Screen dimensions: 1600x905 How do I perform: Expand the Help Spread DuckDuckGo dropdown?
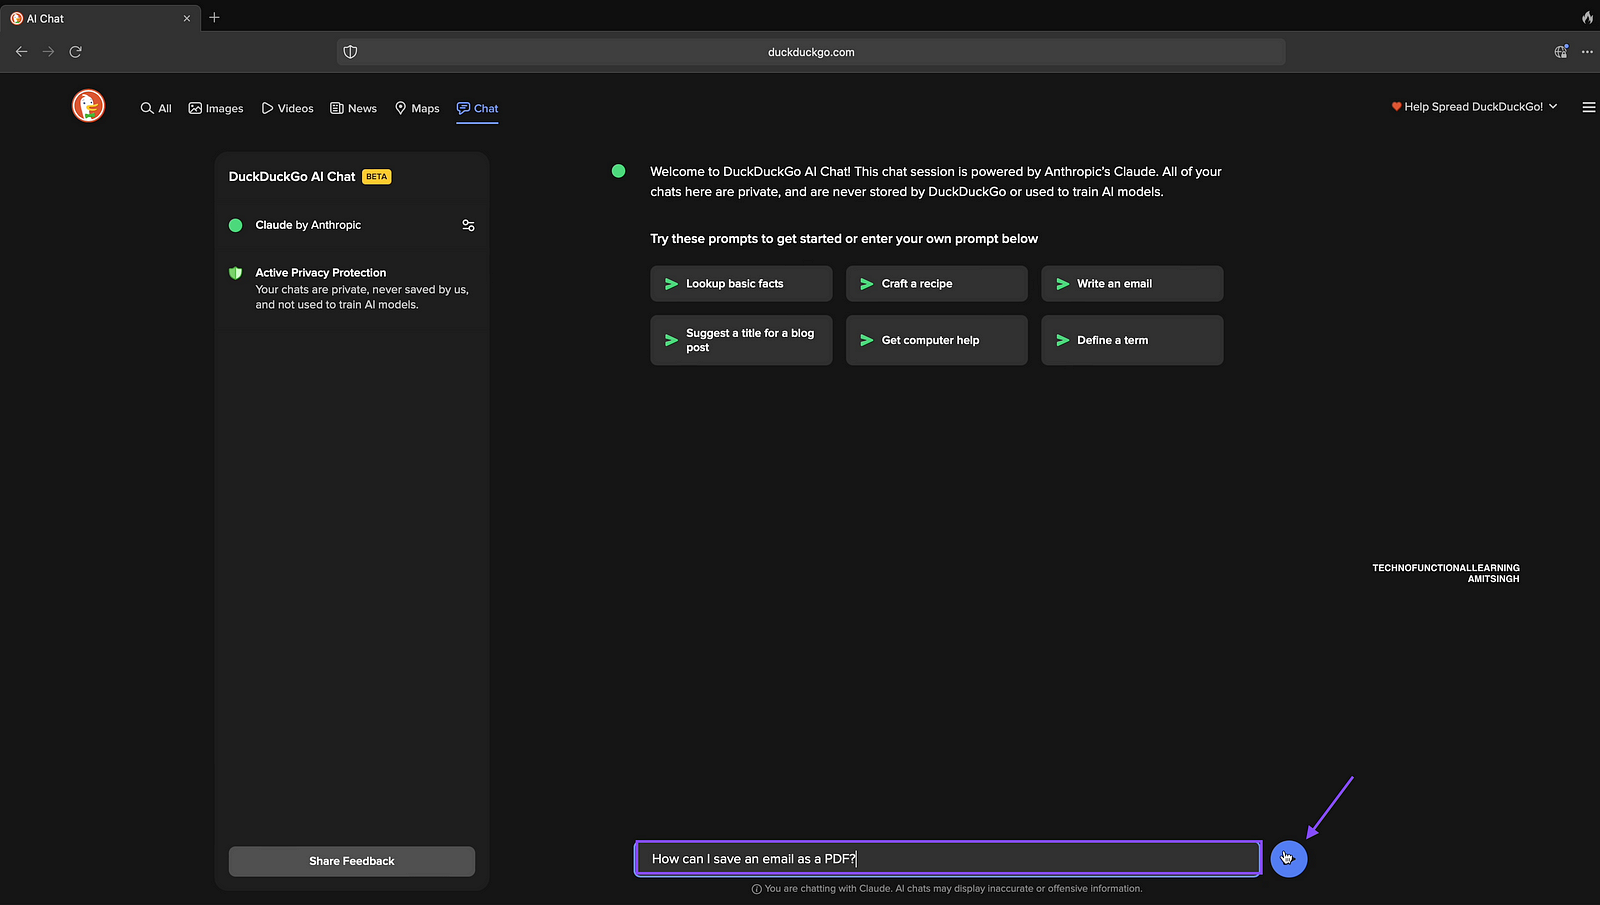pyautogui.click(x=1474, y=107)
